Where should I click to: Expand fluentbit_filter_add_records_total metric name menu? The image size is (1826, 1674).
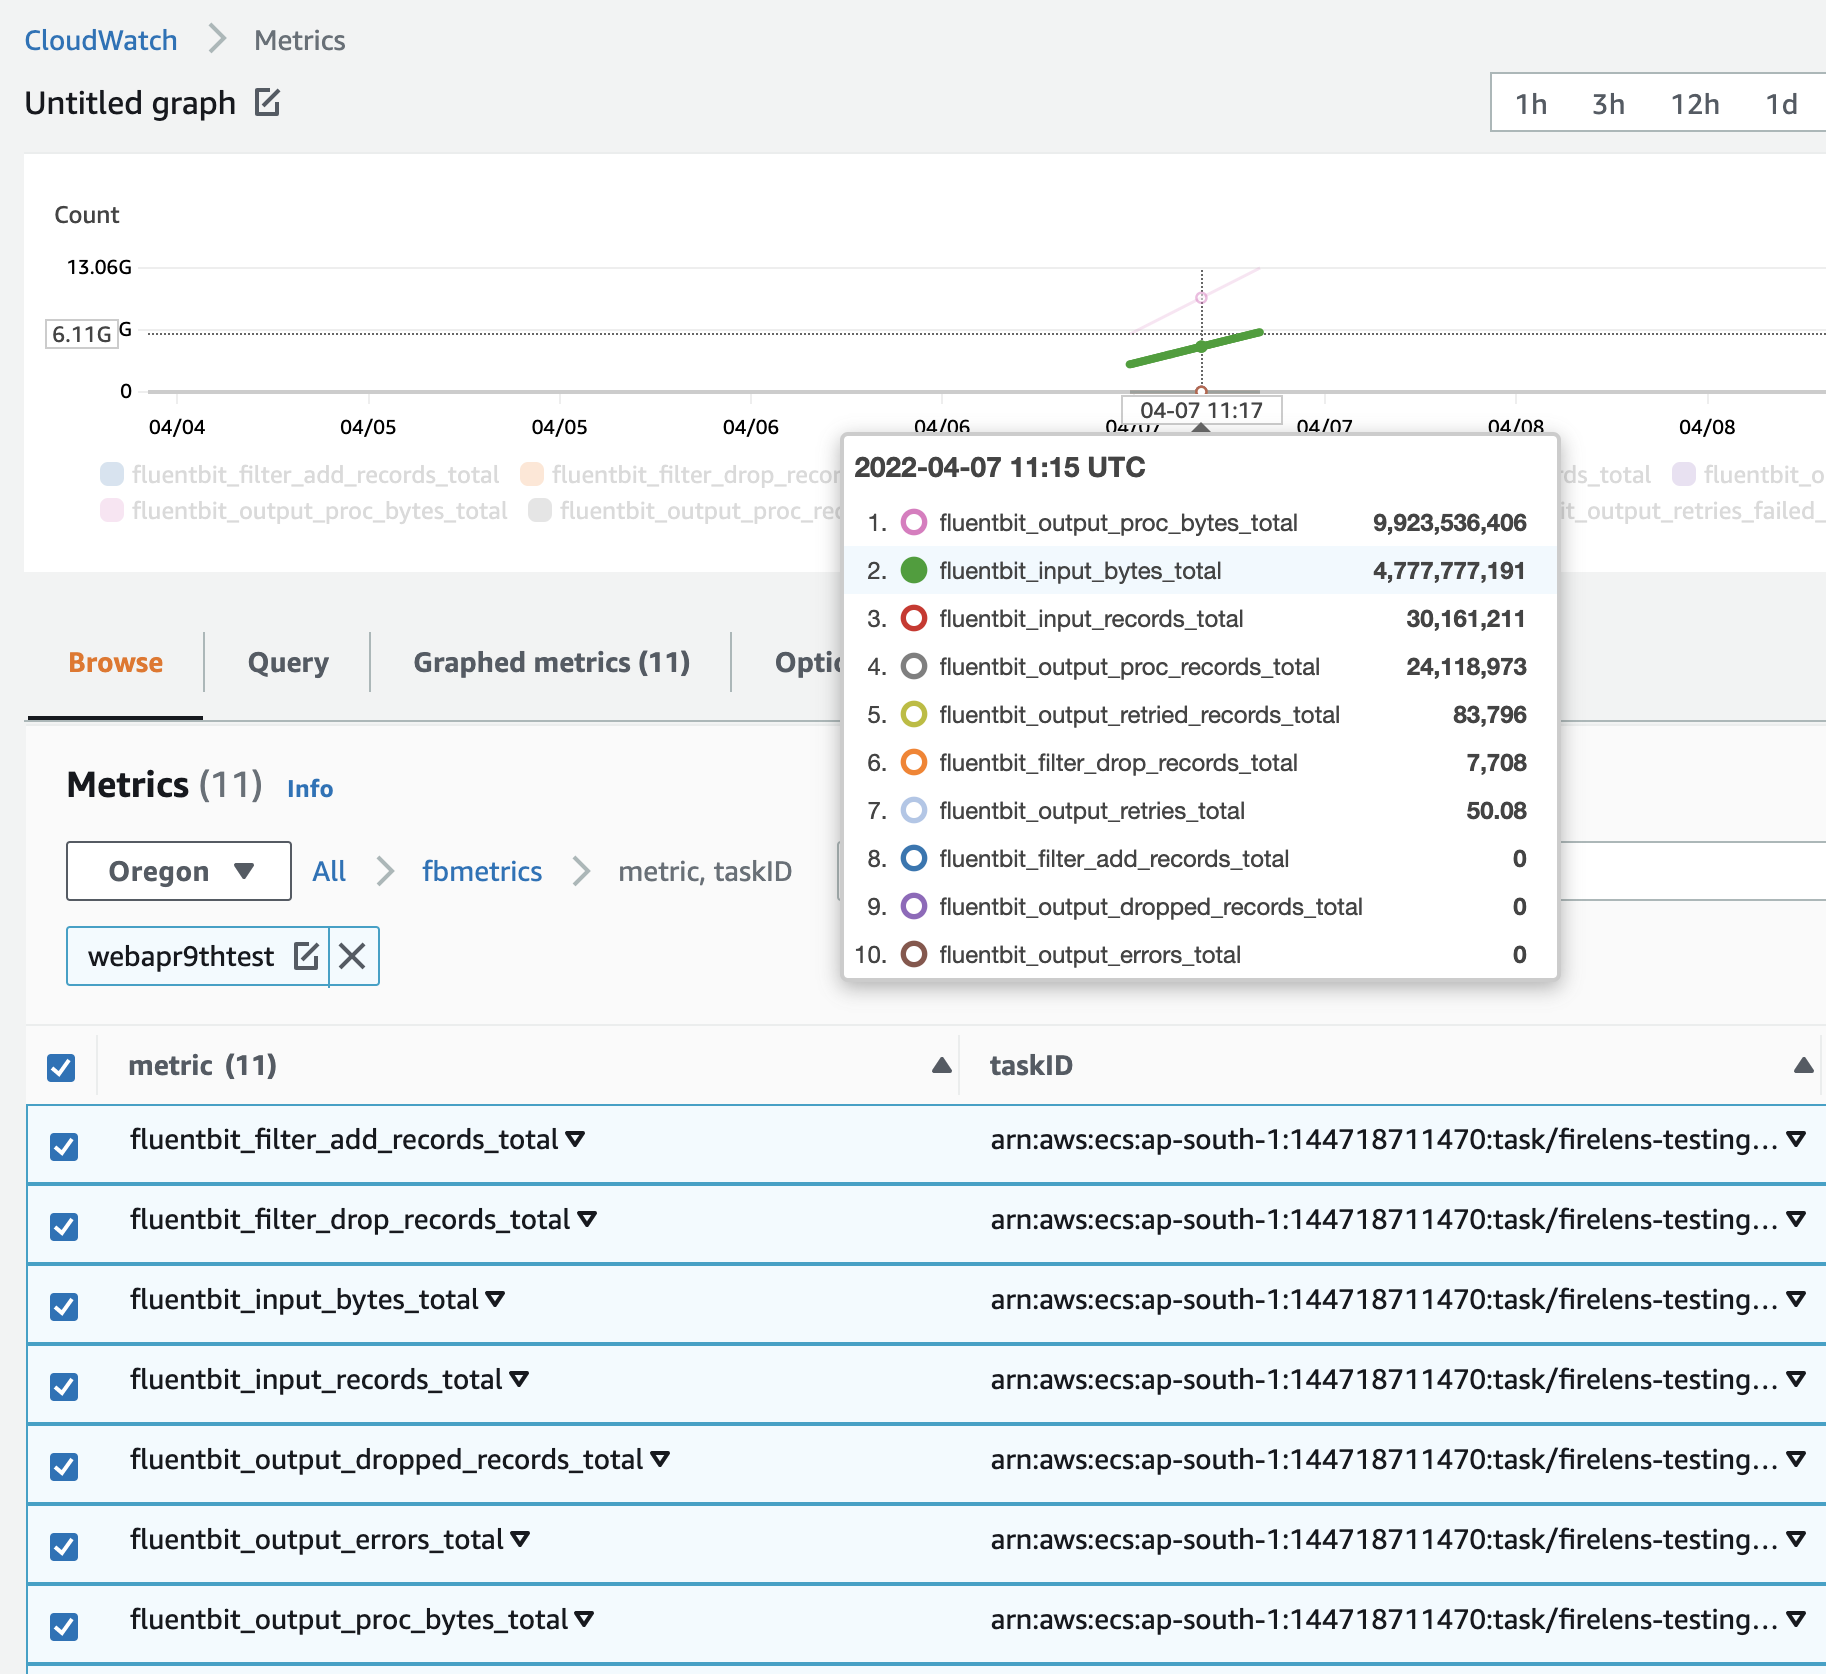[x=575, y=1139]
